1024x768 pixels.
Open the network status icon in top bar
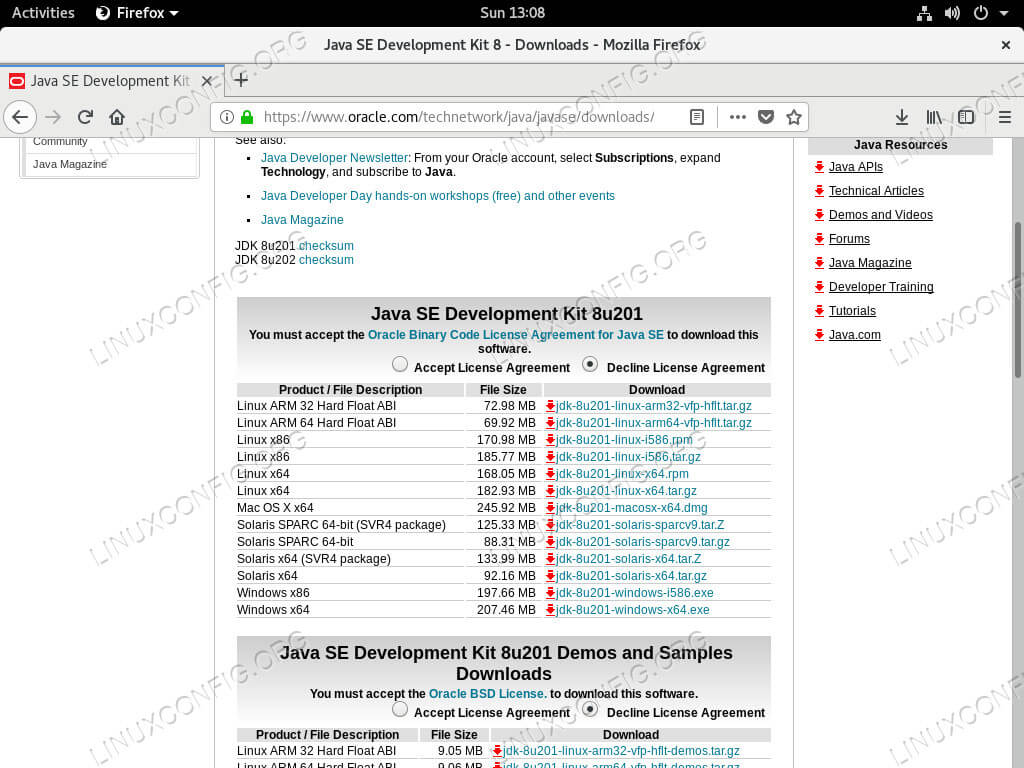[924, 13]
